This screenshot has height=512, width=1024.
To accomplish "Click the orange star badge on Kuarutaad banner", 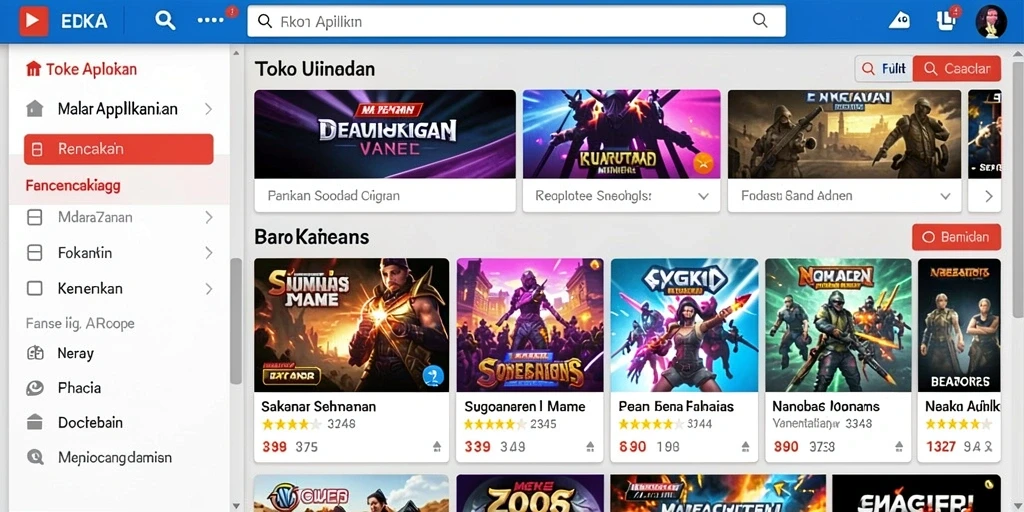I will [x=703, y=164].
